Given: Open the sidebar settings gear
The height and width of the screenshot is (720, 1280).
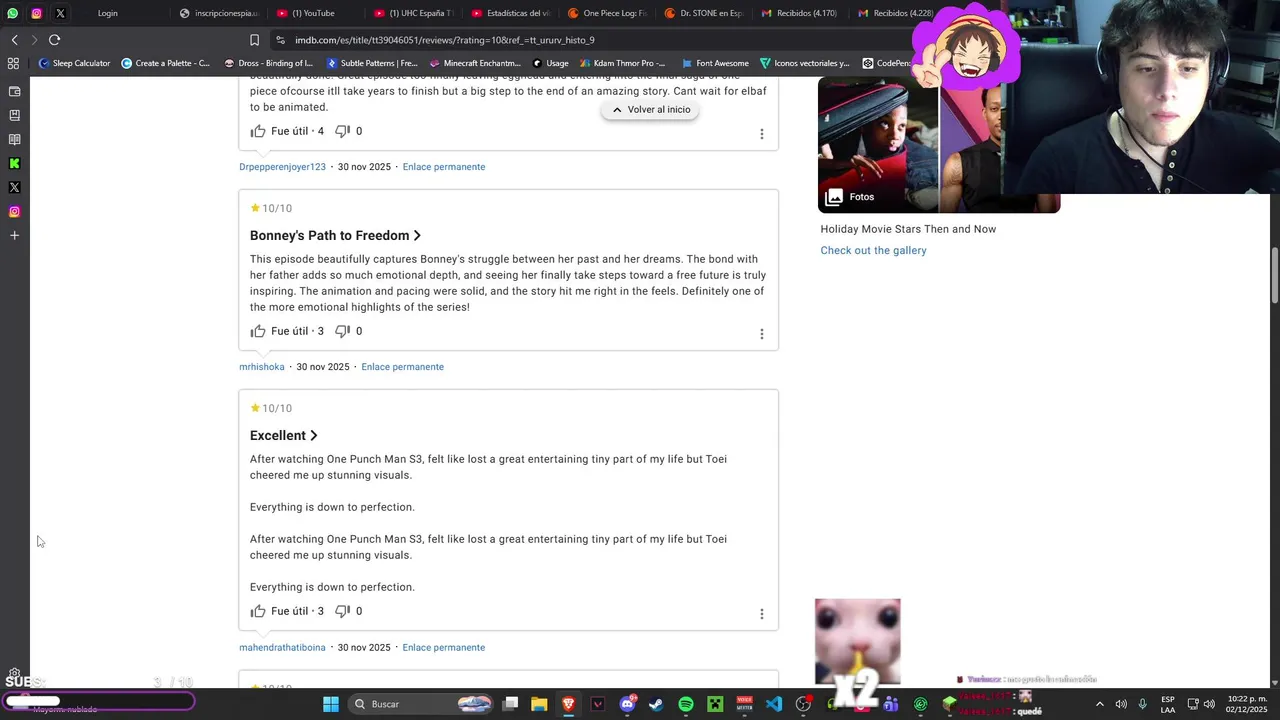Looking at the screenshot, I should 14,674.
